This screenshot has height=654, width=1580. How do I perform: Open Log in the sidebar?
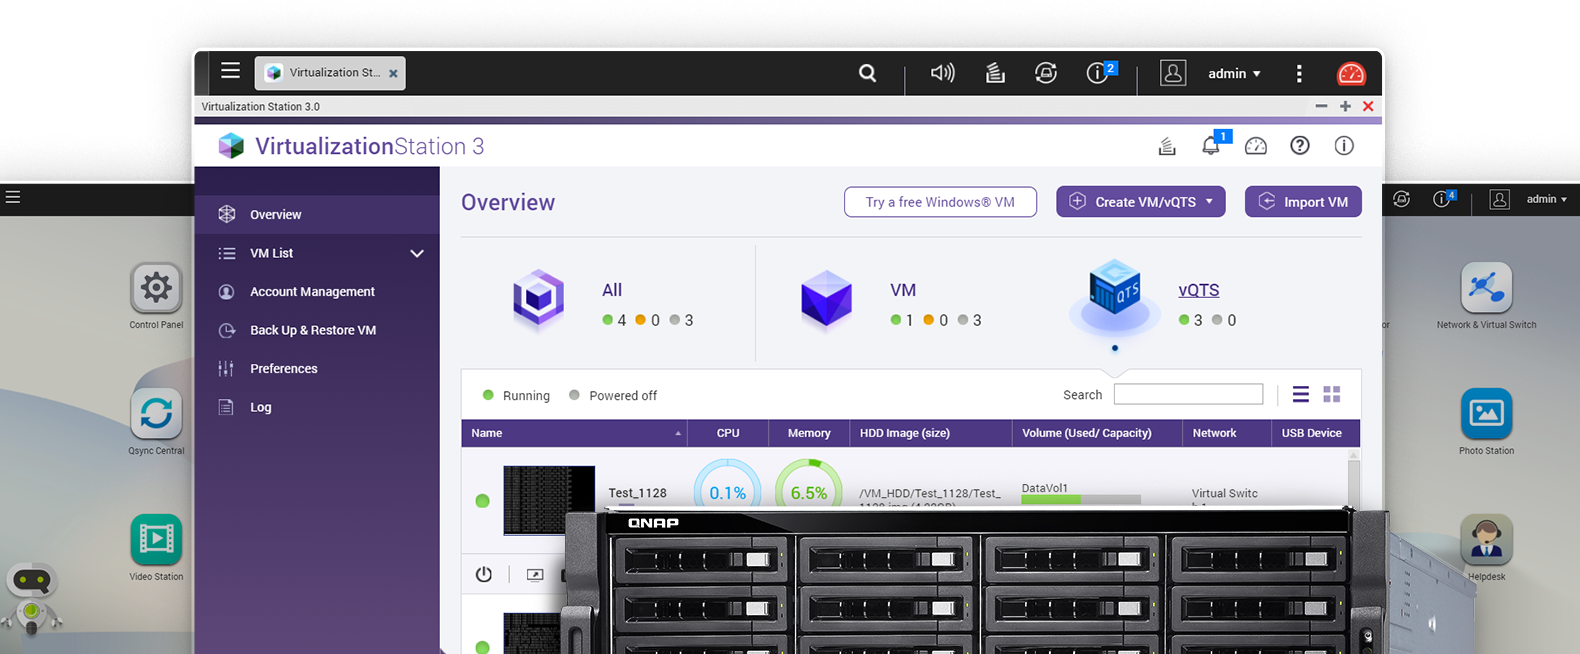[317, 407]
